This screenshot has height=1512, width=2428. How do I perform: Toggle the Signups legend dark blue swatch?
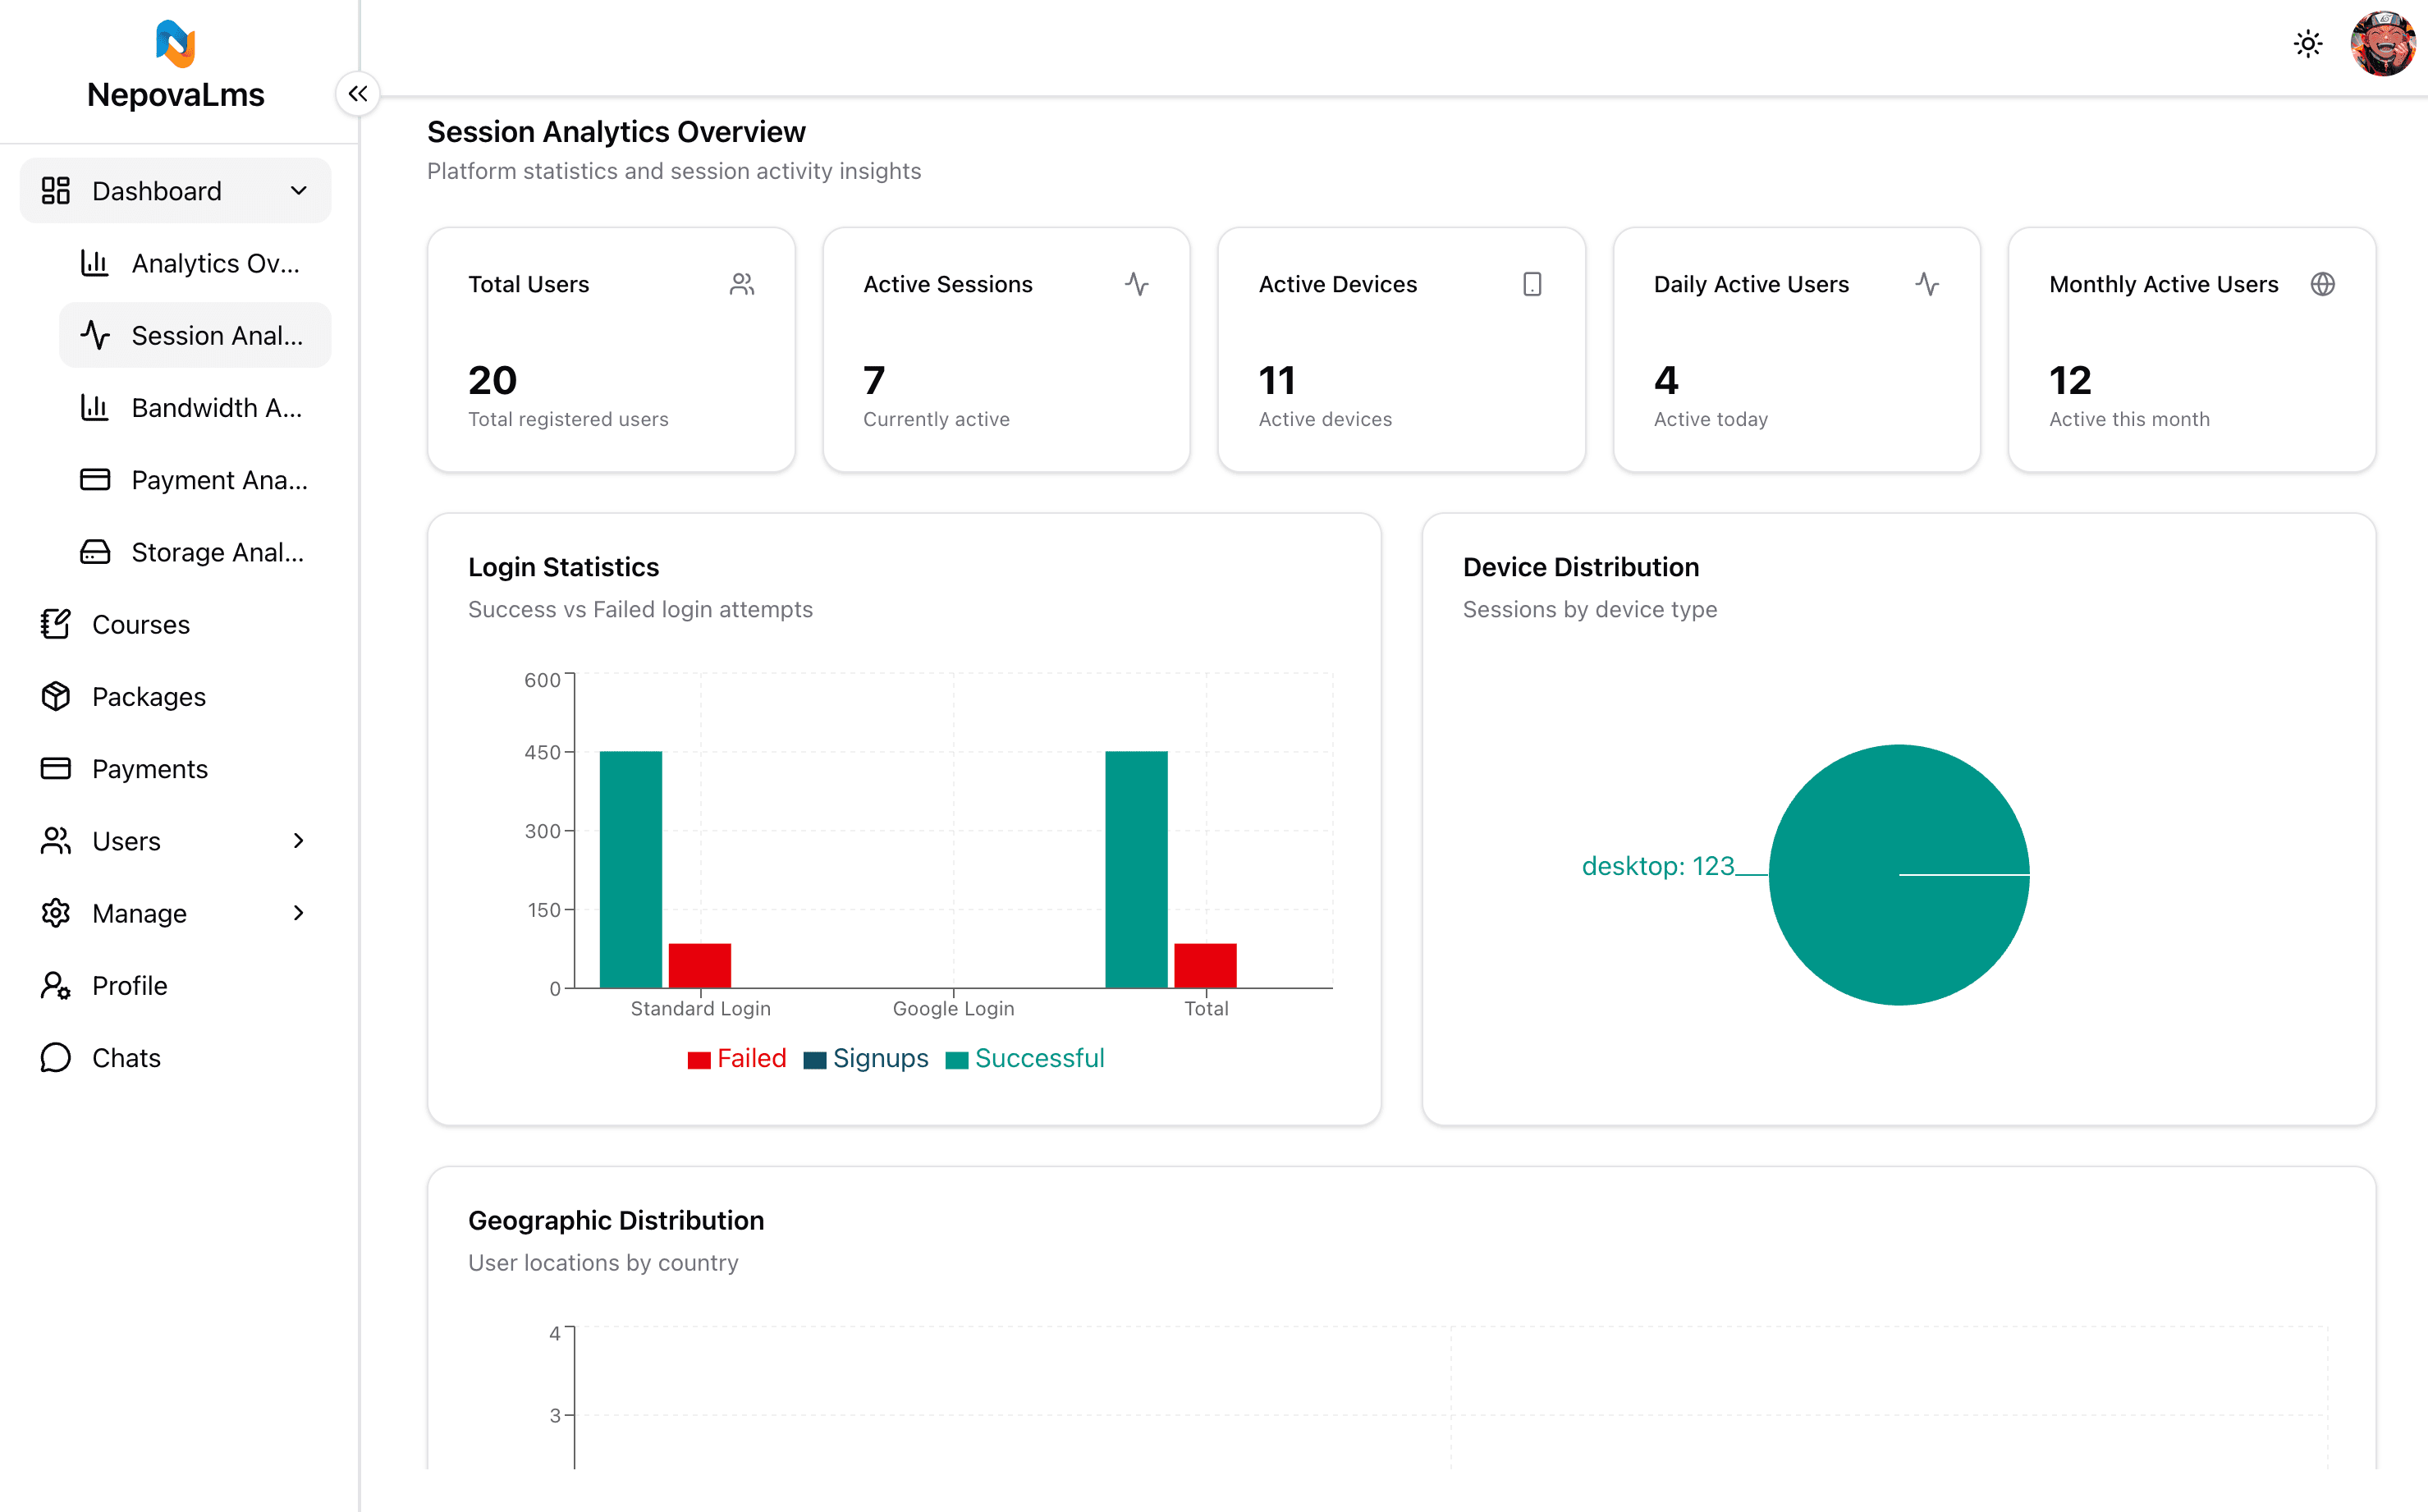coord(815,1060)
